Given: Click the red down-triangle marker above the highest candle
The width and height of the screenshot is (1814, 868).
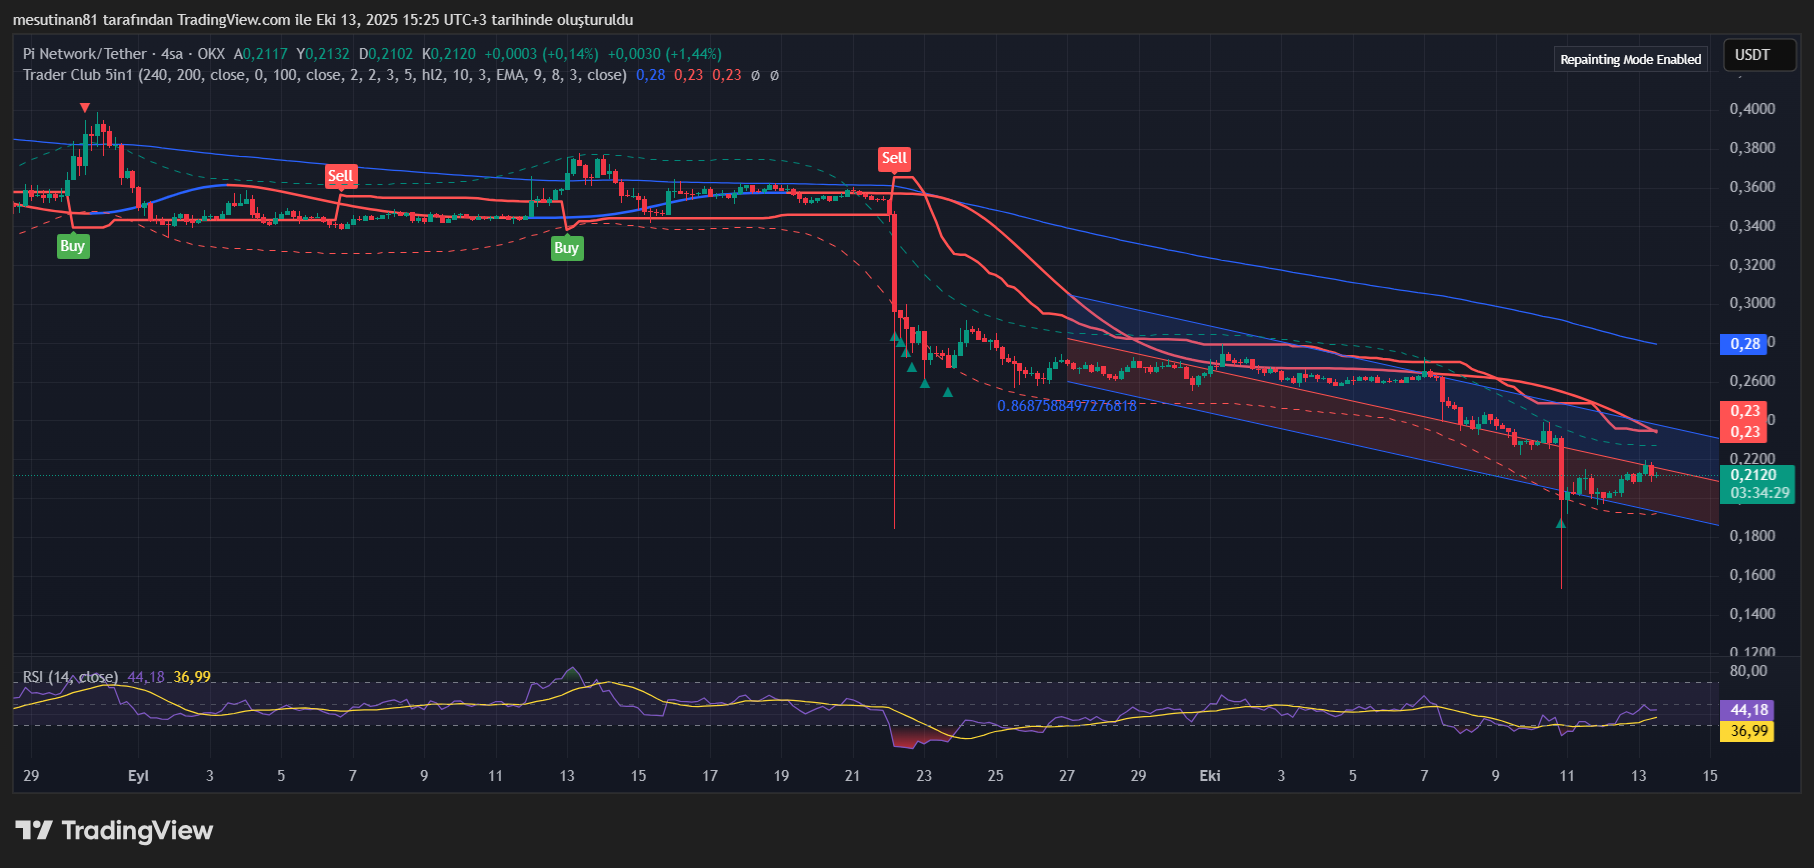Looking at the screenshot, I should tap(85, 108).
